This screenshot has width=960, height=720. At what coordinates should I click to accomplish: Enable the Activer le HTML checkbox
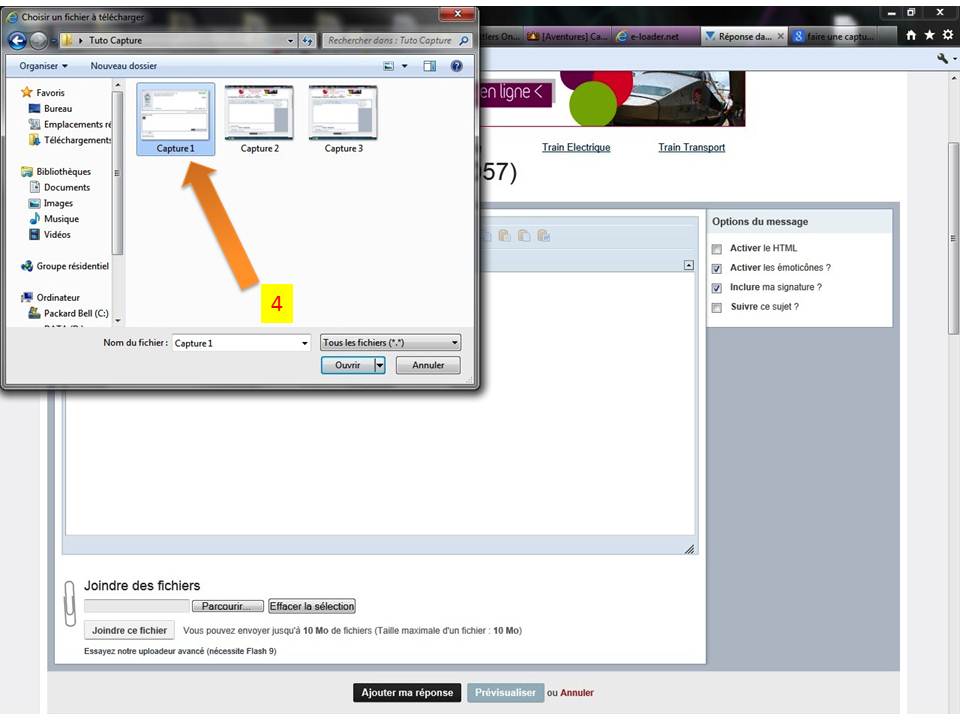[716, 249]
